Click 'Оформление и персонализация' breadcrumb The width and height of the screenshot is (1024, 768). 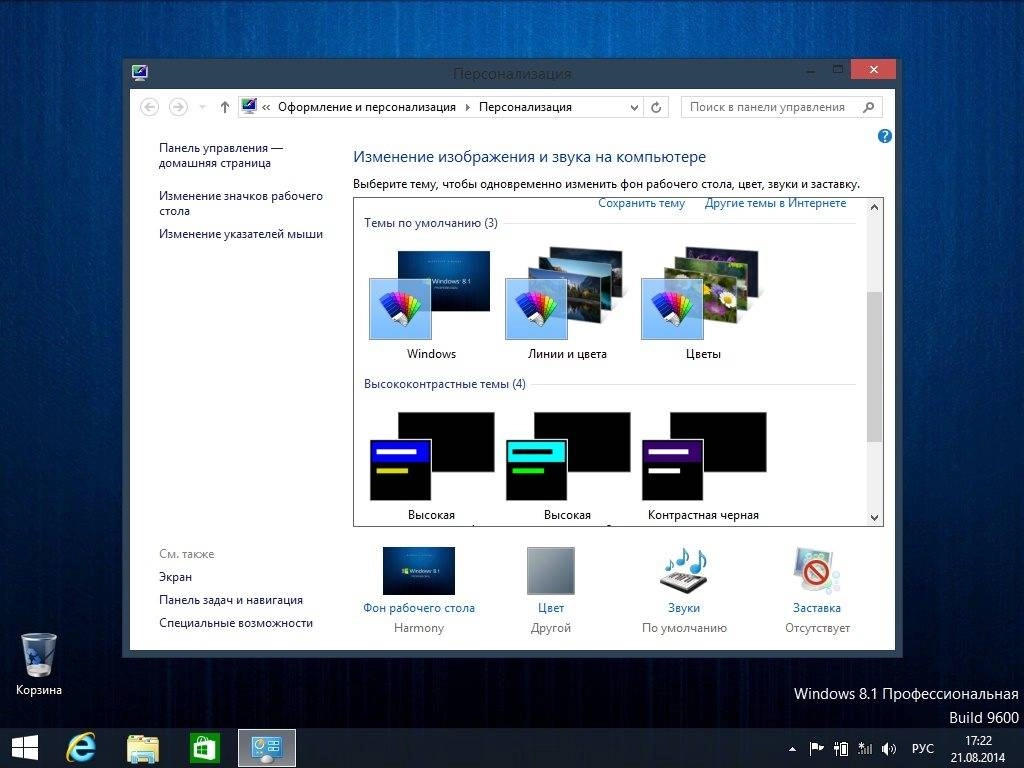pyautogui.click(x=366, y=107)
